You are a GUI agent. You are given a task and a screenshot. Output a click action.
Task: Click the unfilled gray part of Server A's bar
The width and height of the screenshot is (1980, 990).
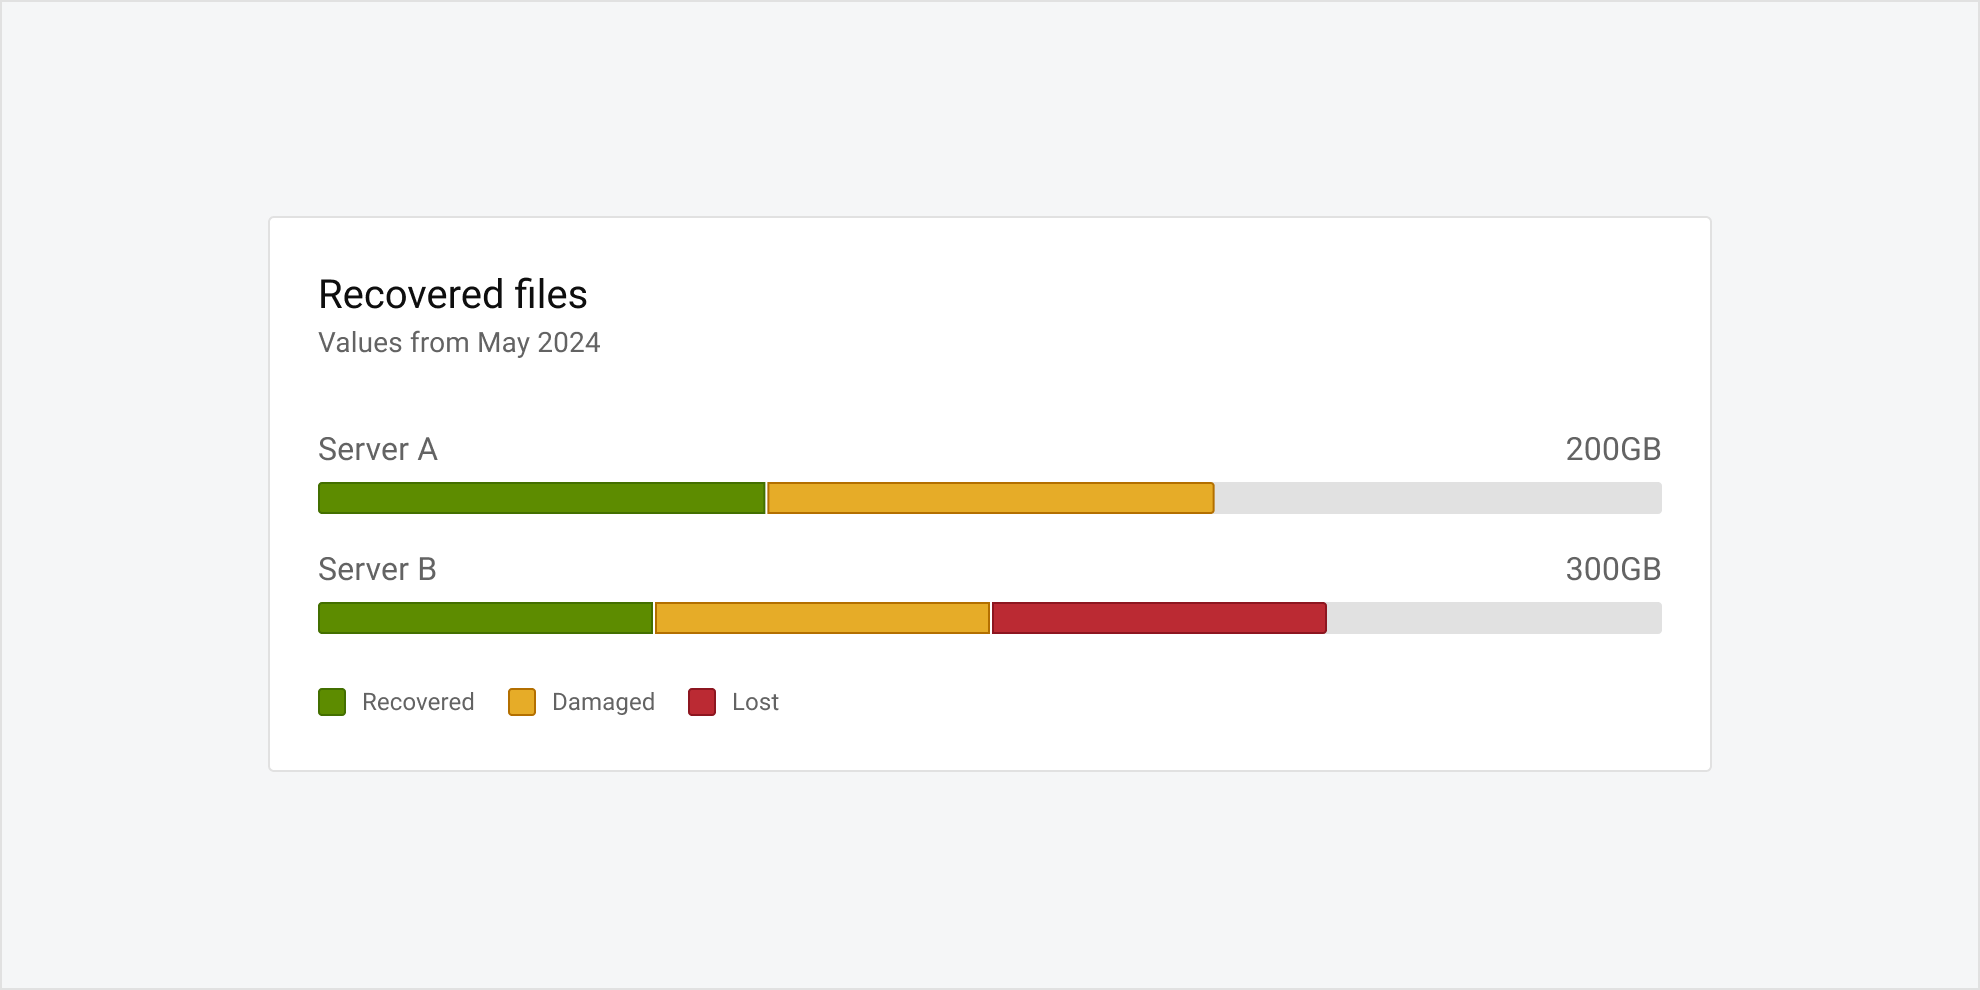[1438, 498]
